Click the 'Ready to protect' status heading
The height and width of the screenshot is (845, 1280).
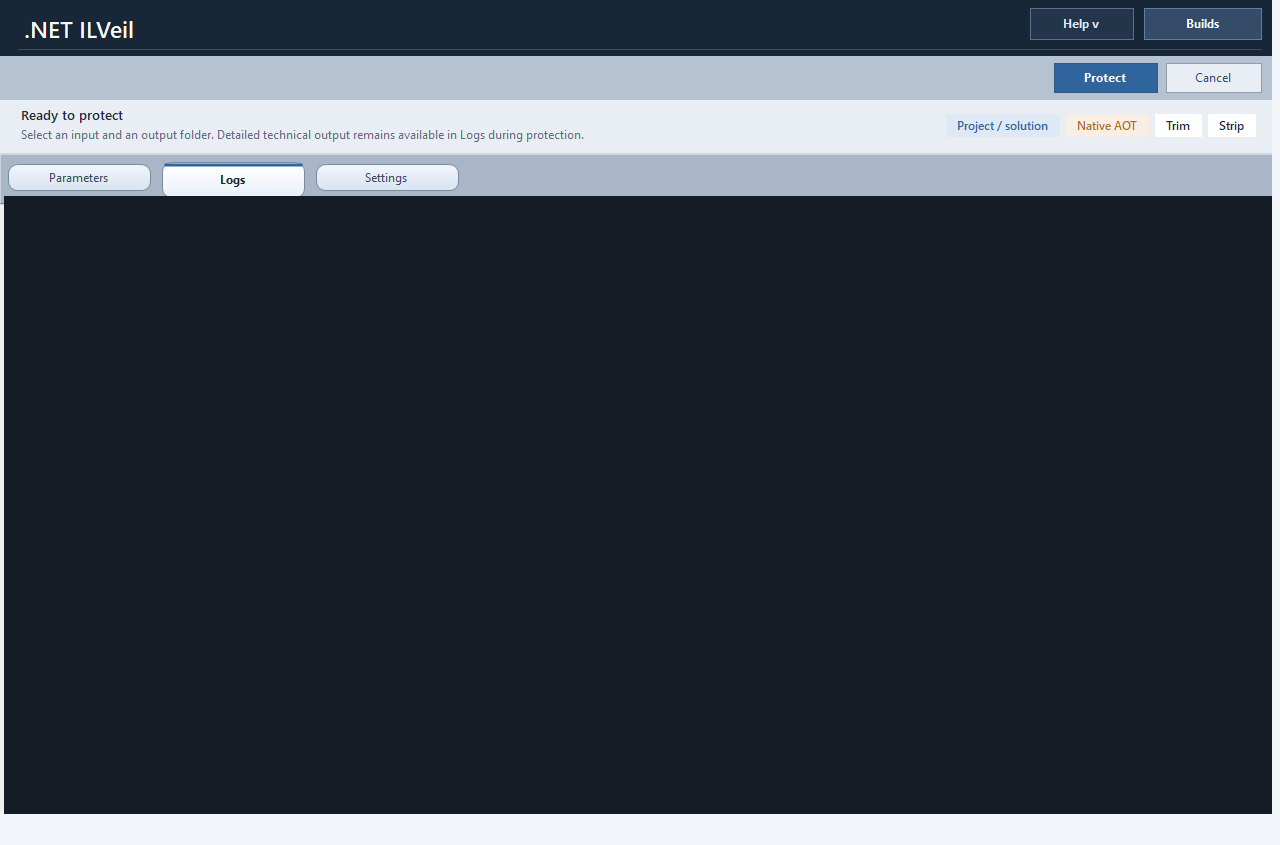[72, 115]
